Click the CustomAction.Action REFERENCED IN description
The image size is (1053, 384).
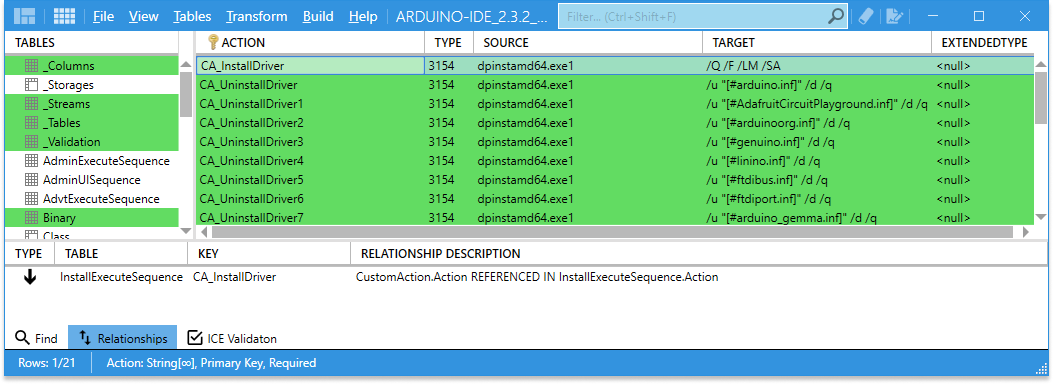(x=537, y=277)
